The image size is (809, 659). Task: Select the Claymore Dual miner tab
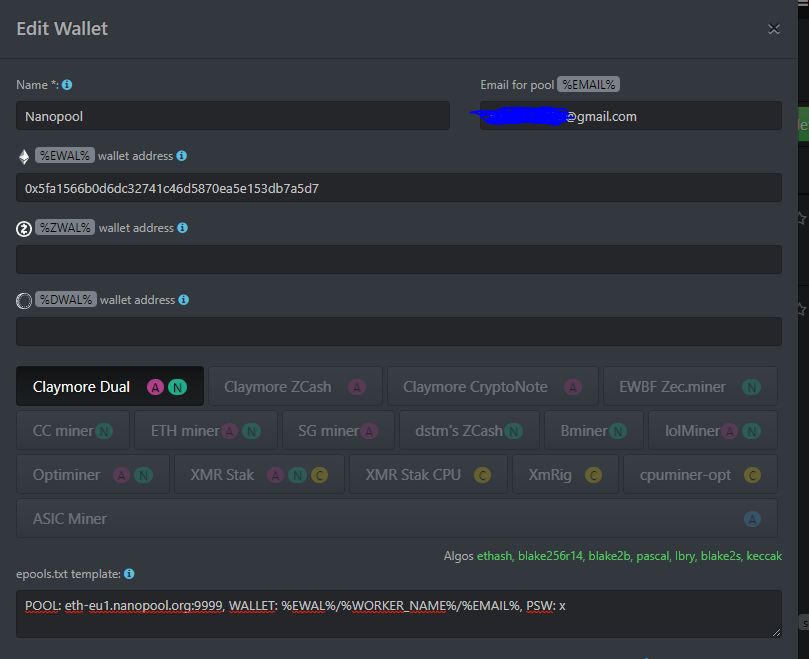(110, 387)
